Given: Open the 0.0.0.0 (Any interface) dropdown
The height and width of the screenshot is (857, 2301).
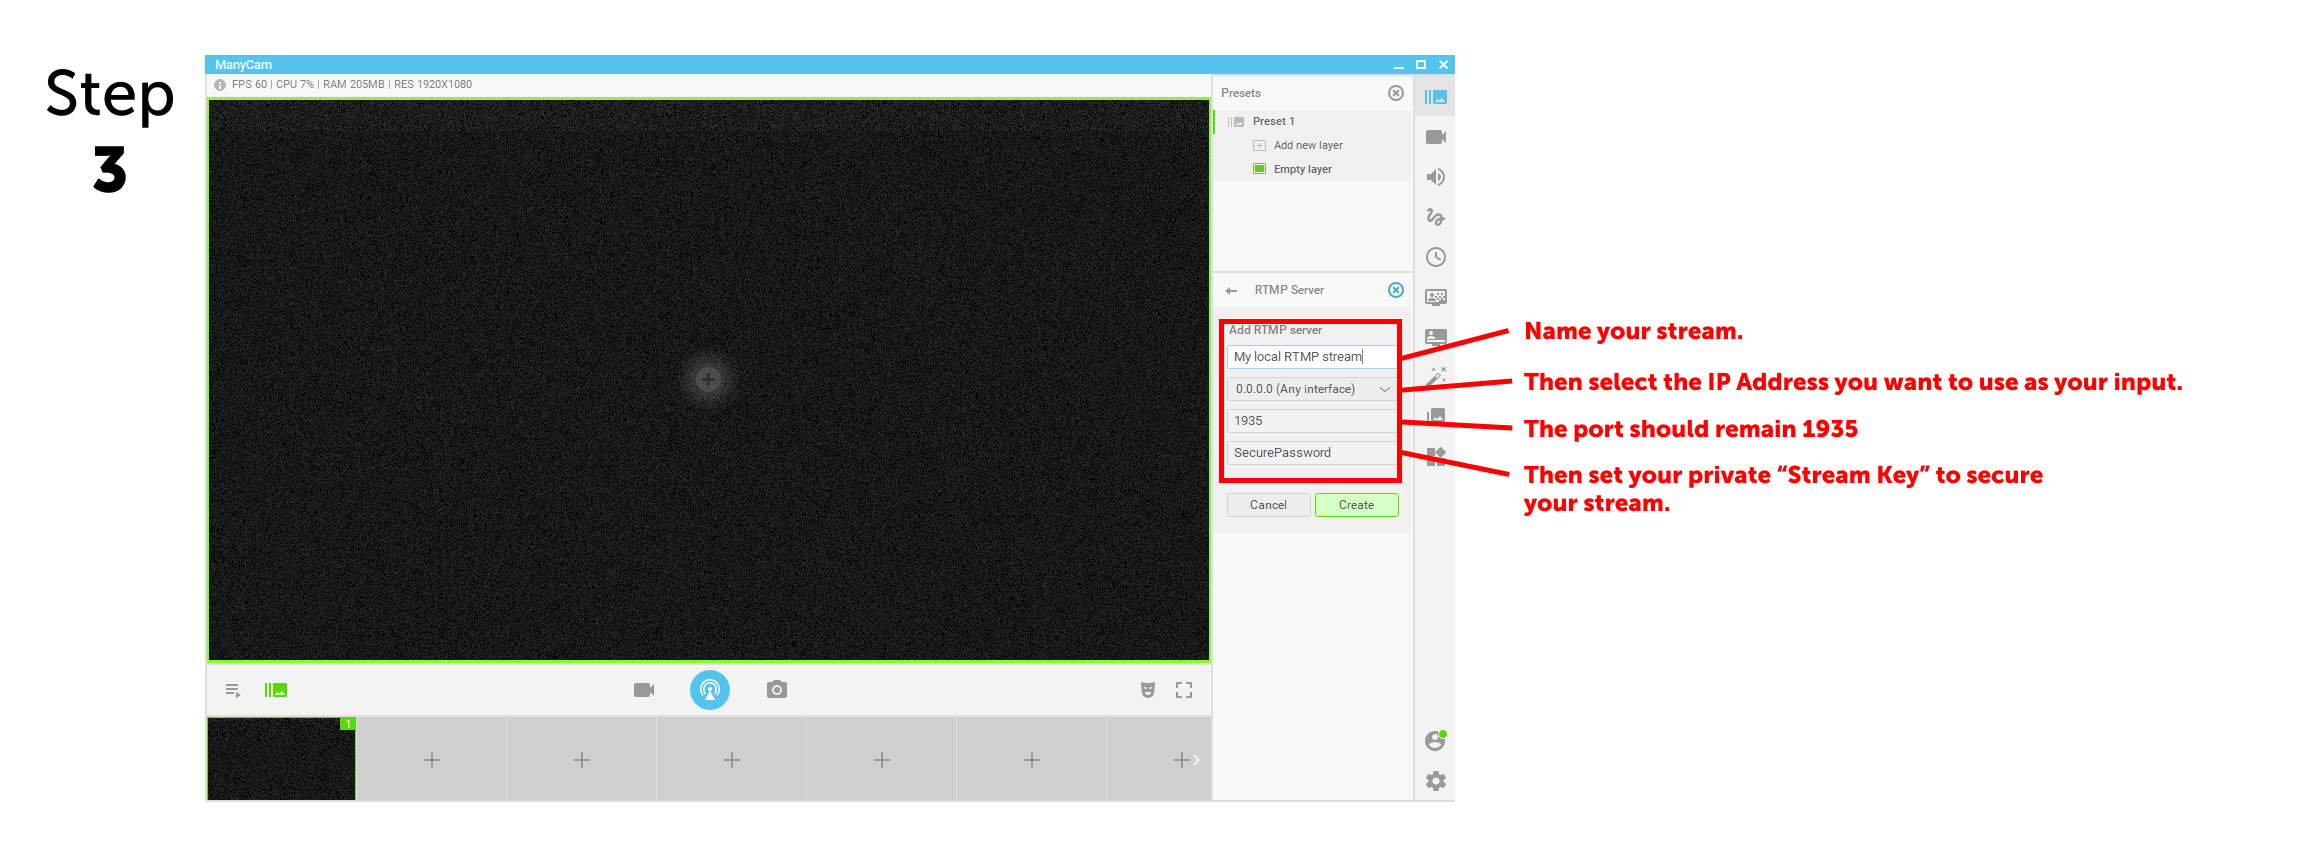Looking at the screenshot, I should [x=1312, y=389].
